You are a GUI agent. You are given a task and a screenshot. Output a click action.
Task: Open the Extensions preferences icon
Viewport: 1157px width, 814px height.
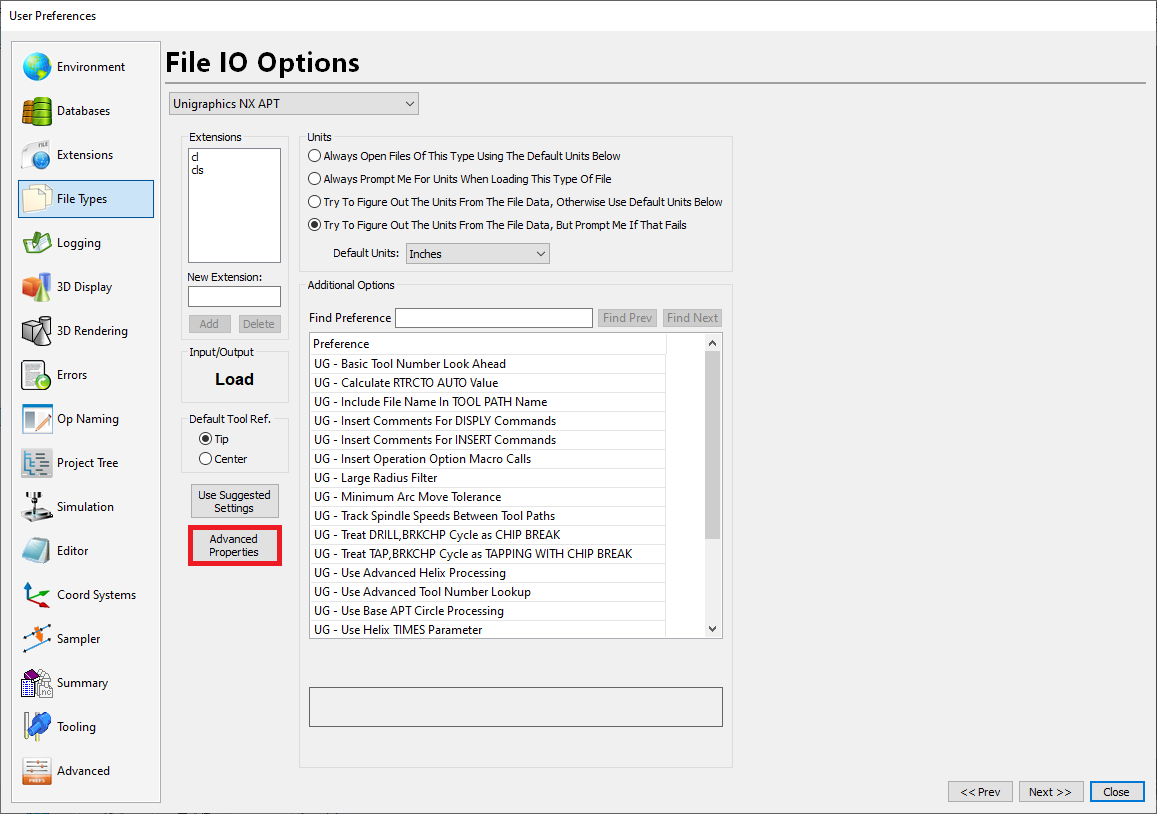36,155
